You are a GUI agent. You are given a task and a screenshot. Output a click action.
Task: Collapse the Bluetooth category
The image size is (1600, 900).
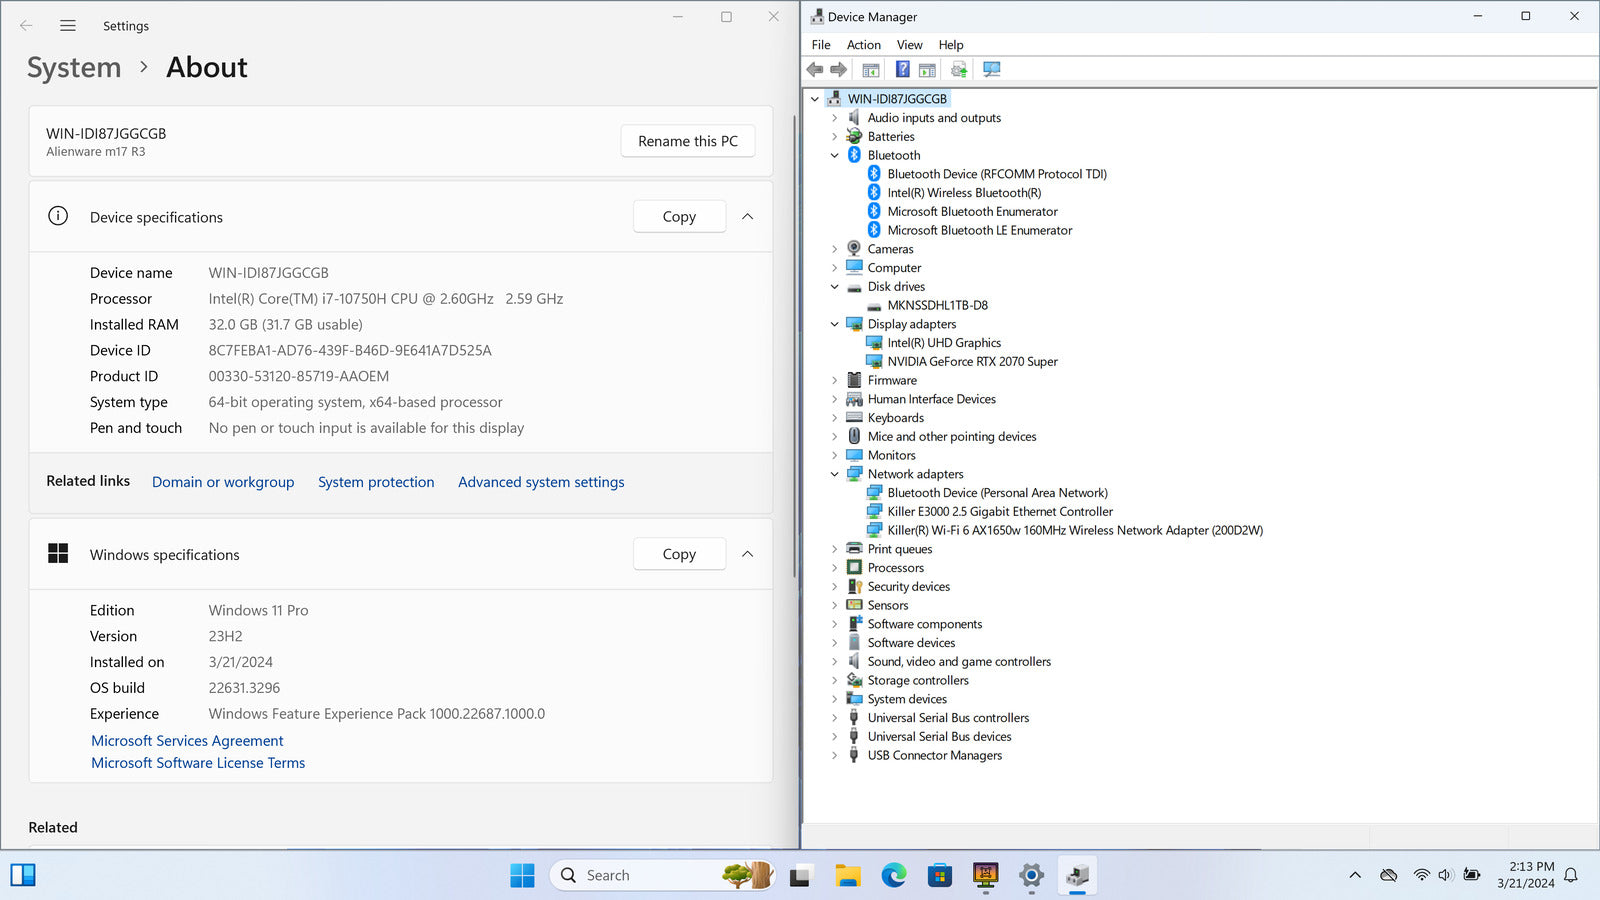835,155
